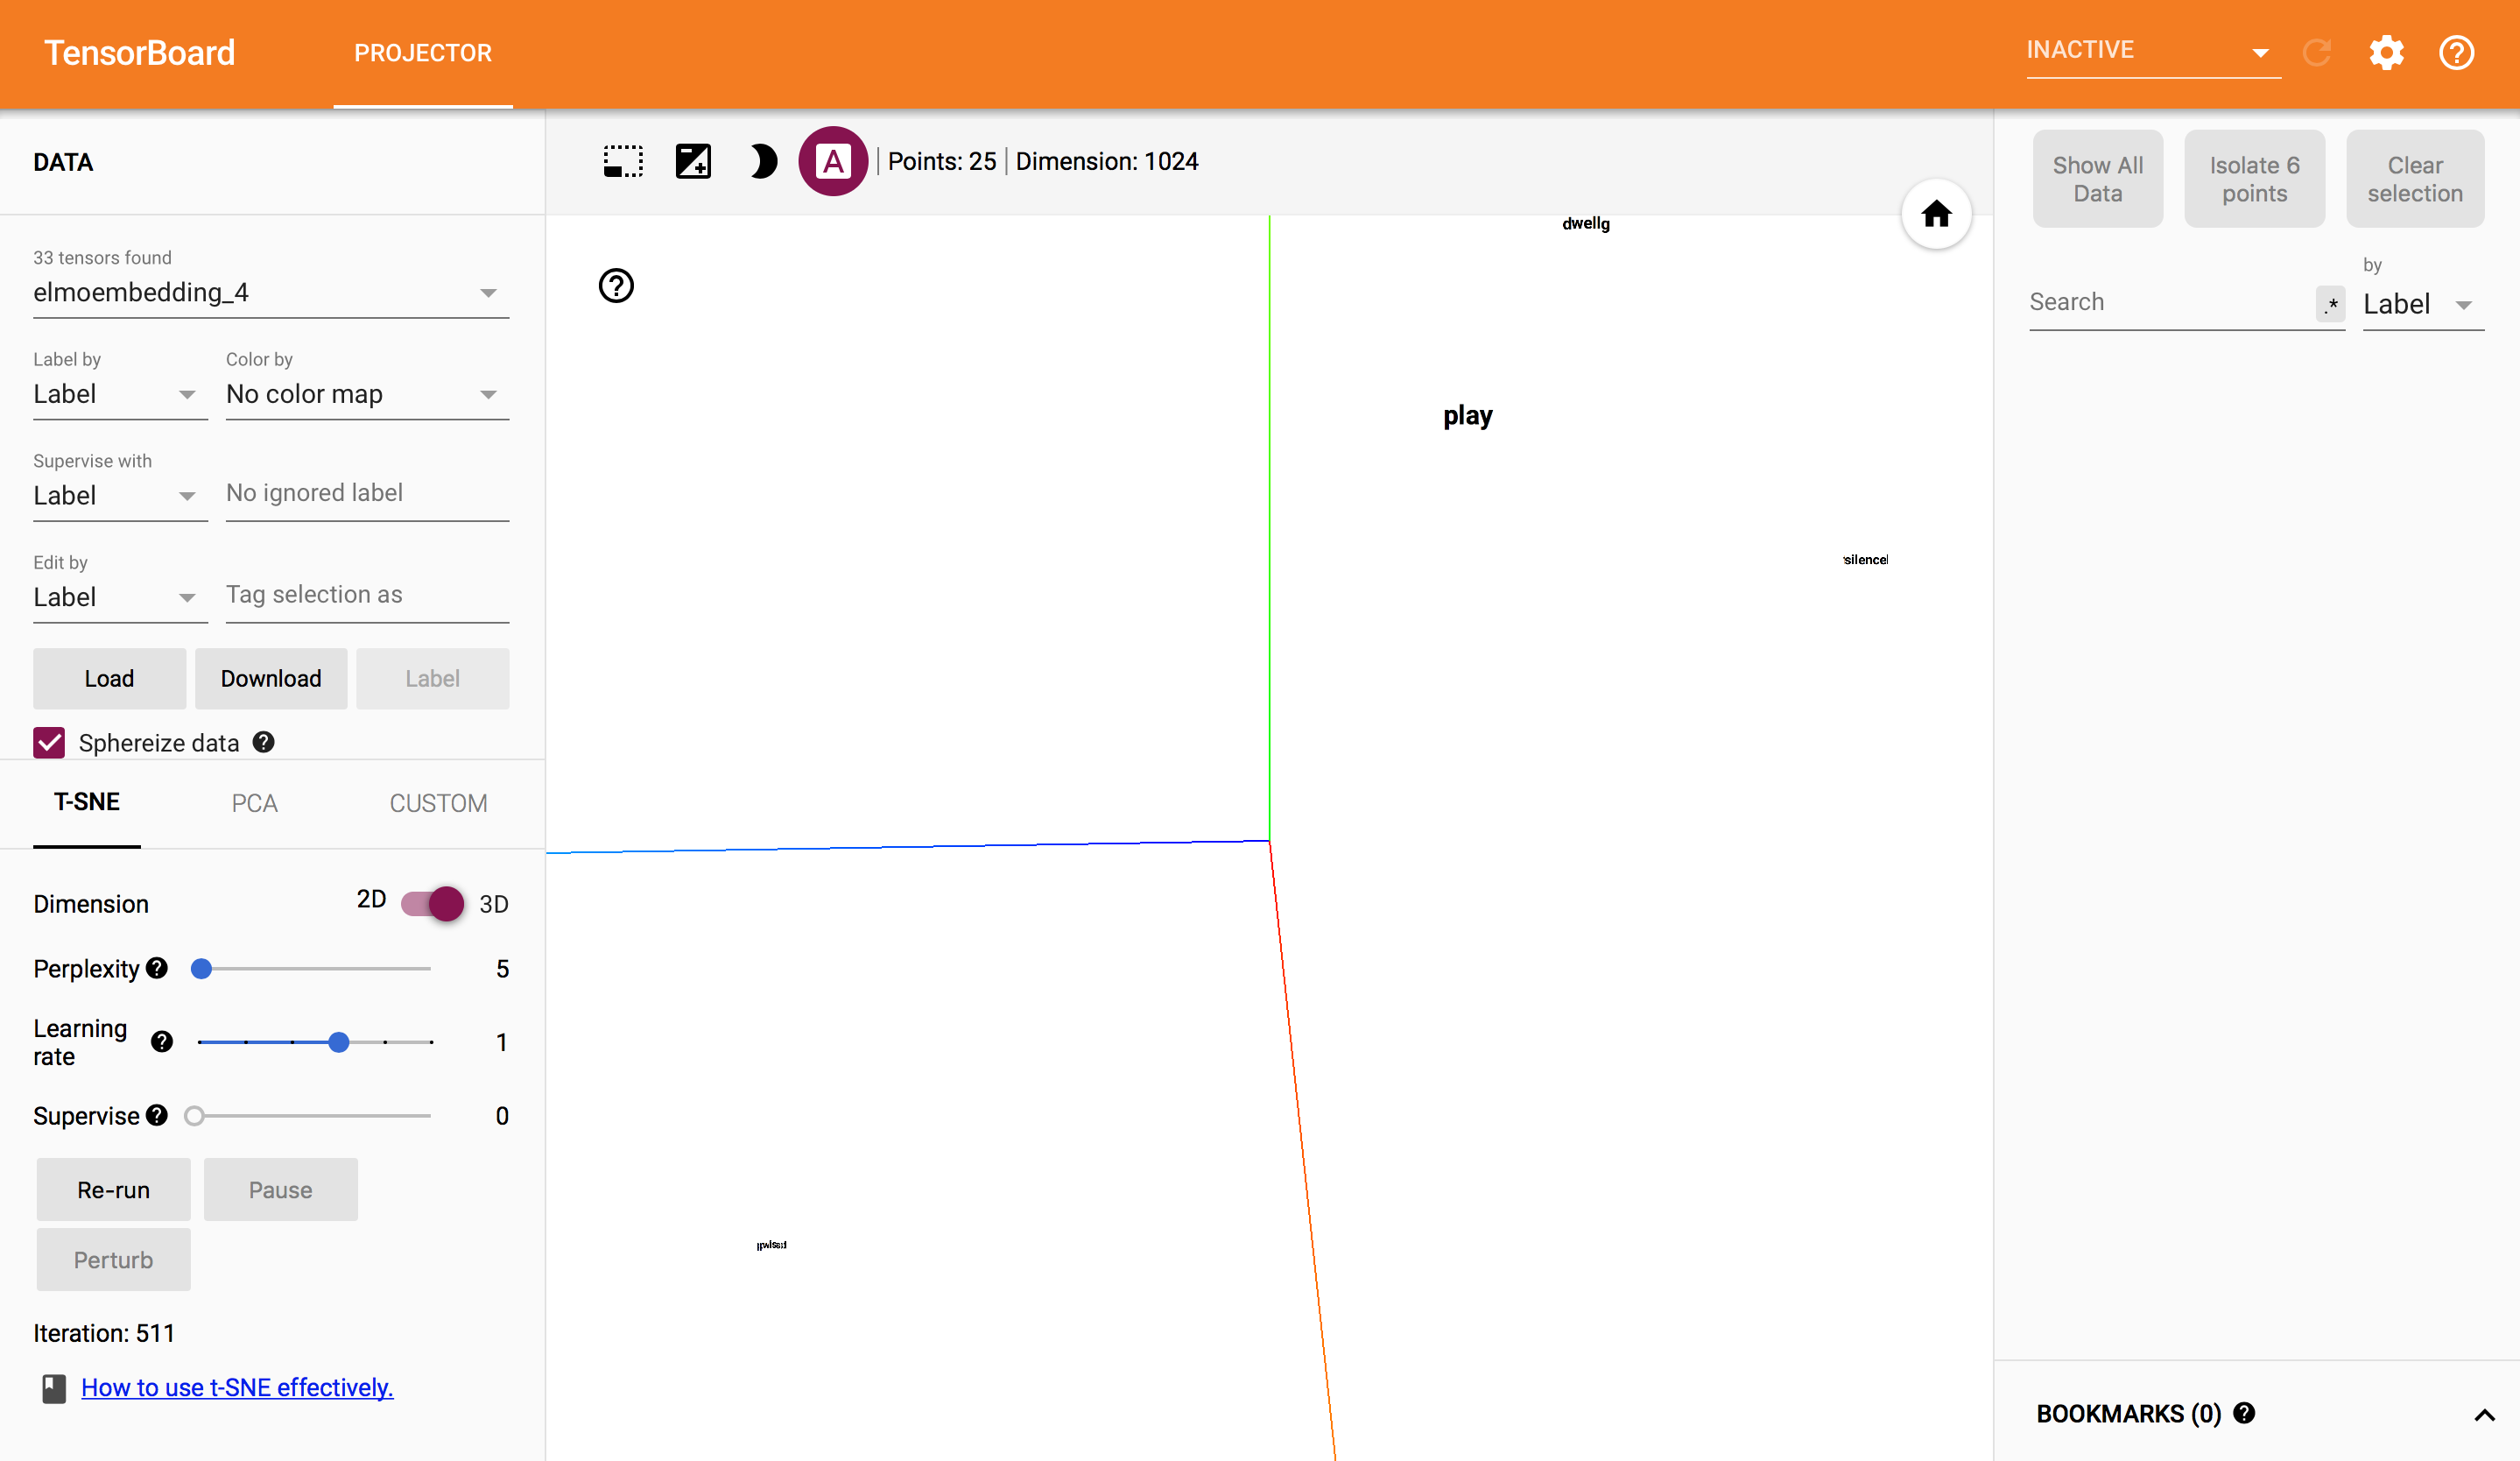Click the edit current selection icon
The image size is (2520, 1461).
693,161
